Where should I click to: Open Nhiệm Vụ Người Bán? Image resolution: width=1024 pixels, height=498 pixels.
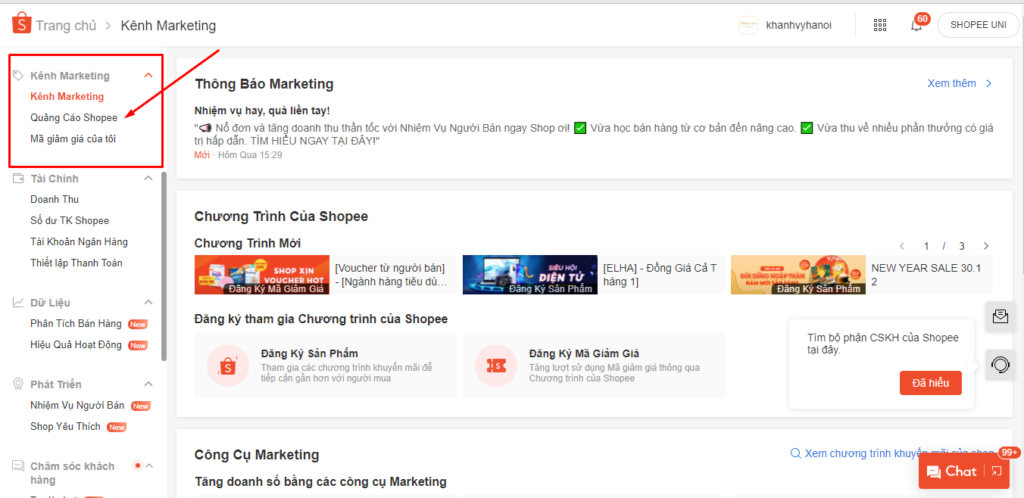pos(77,405)
